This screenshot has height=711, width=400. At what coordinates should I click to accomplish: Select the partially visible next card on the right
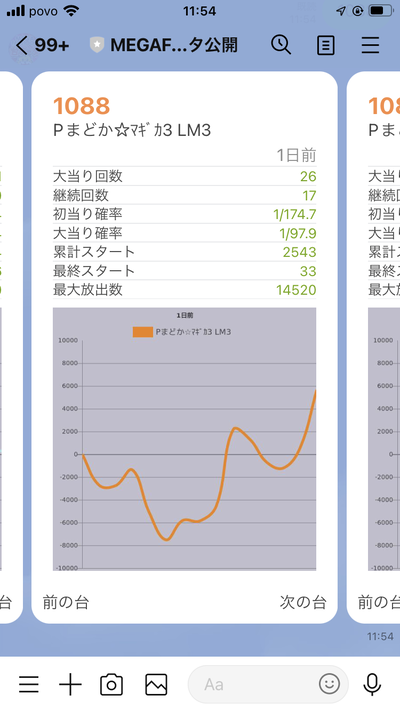coord(373,347)
